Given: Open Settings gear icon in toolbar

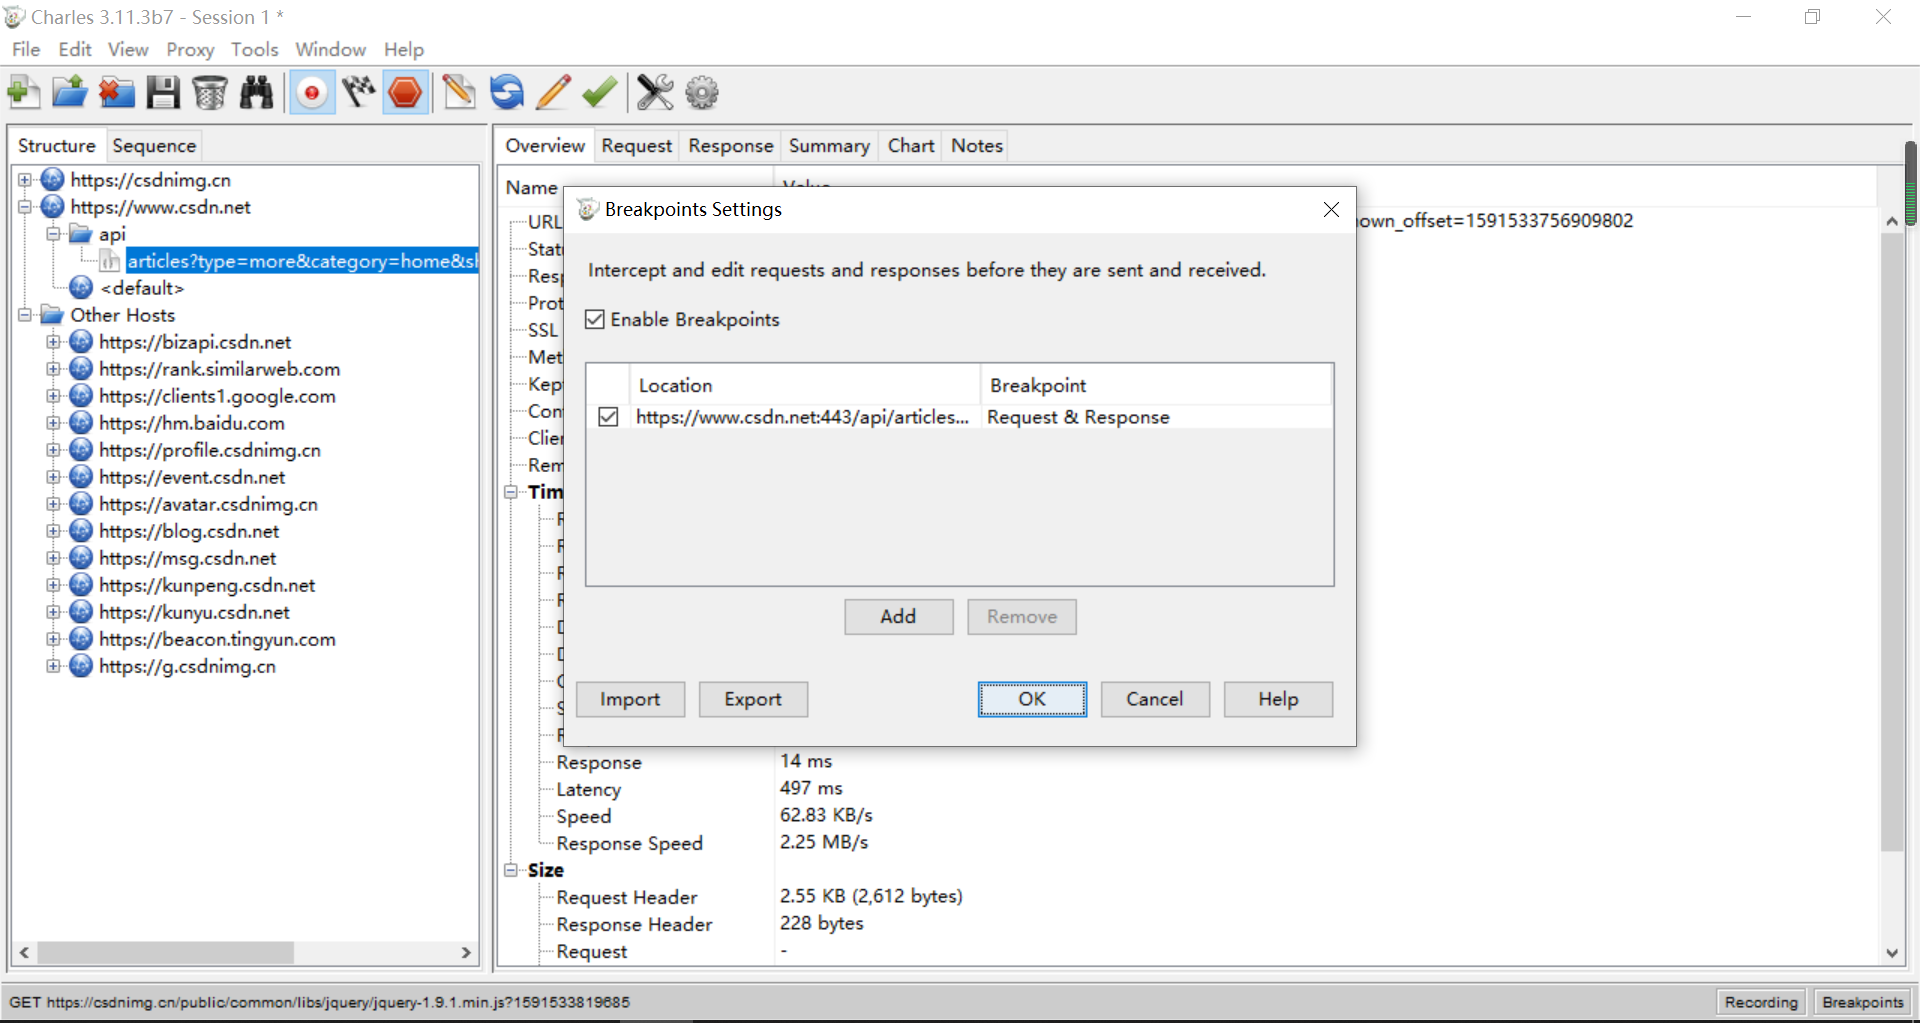Looking at the screenshot, I should click(702, 93).
